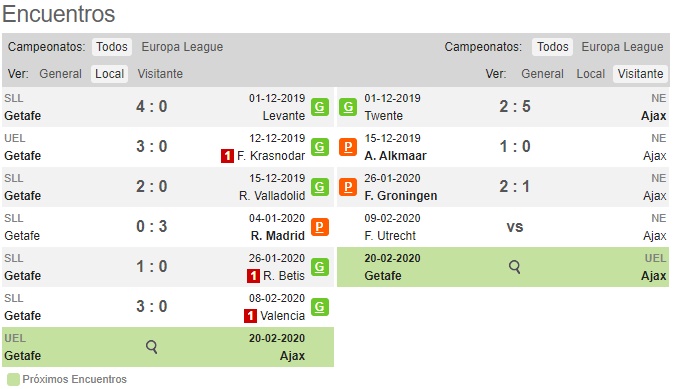The image size is (674, 389).
Task: Click red card icon beside Valencia
Action: click(x=250, y=316)
